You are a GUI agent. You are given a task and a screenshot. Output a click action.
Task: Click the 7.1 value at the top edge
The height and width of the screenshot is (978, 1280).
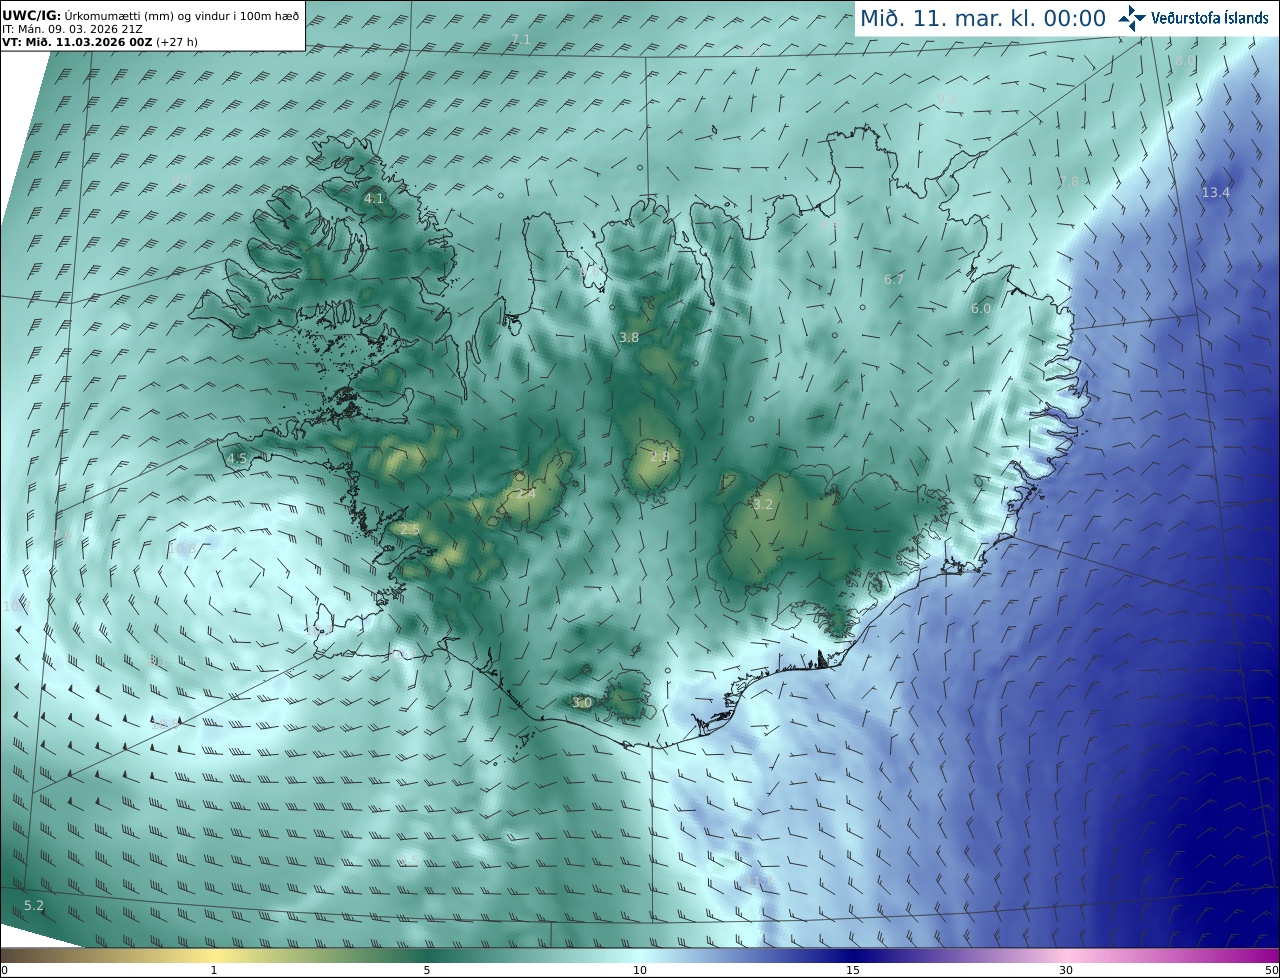click(x=521, y=40)
